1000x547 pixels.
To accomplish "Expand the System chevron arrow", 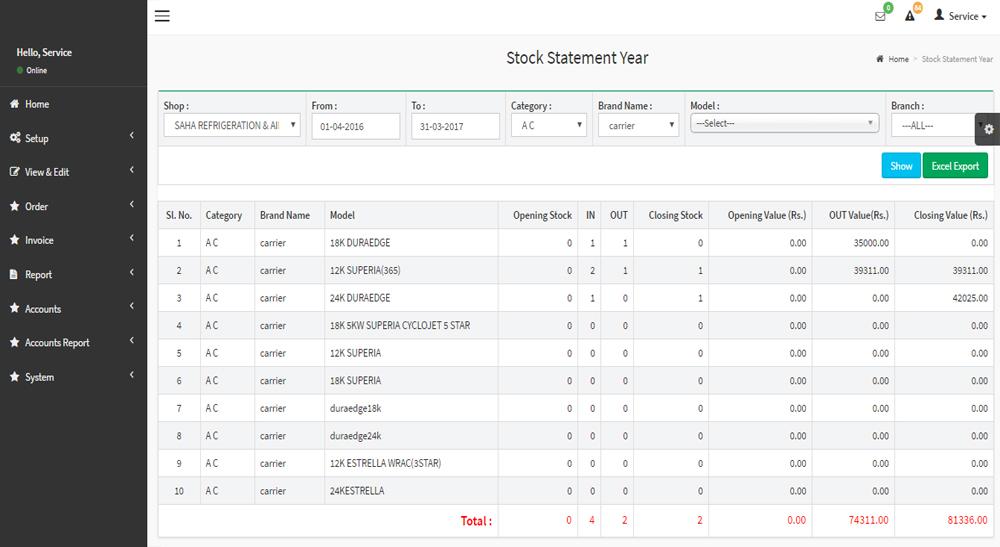I will tap(132, 375).
